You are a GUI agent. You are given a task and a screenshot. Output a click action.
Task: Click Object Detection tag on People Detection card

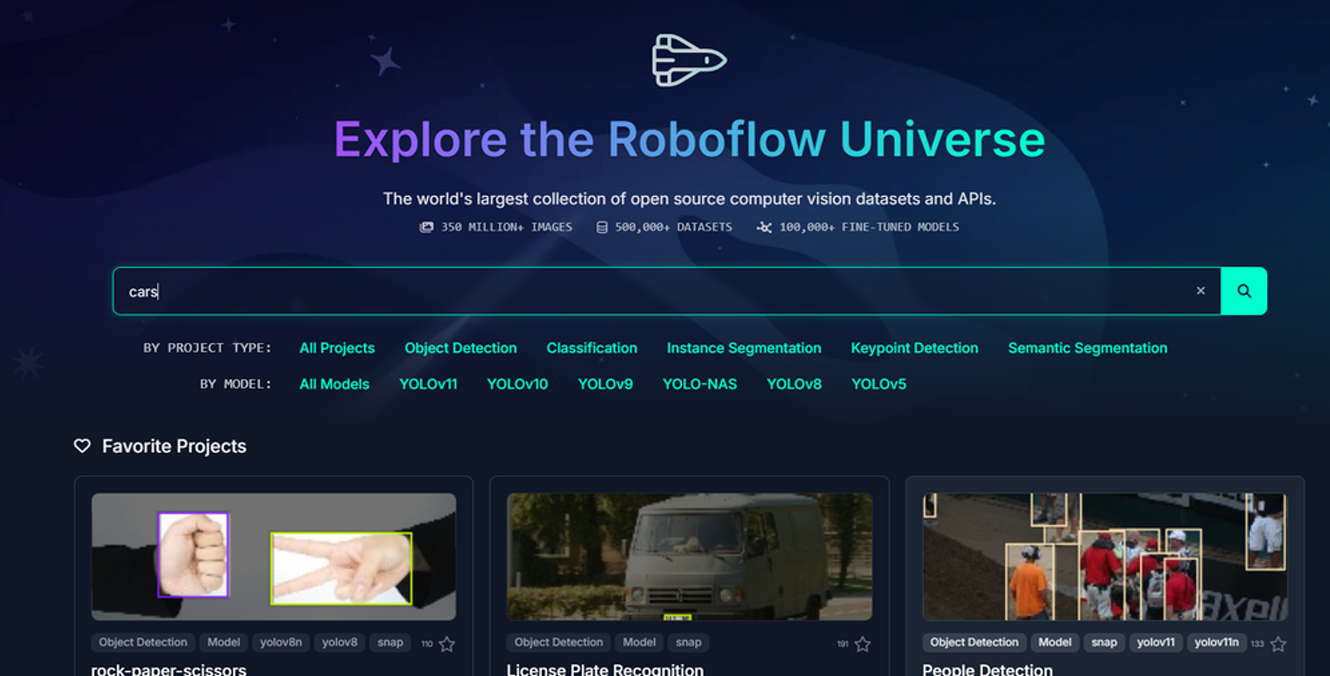(974, 643)
